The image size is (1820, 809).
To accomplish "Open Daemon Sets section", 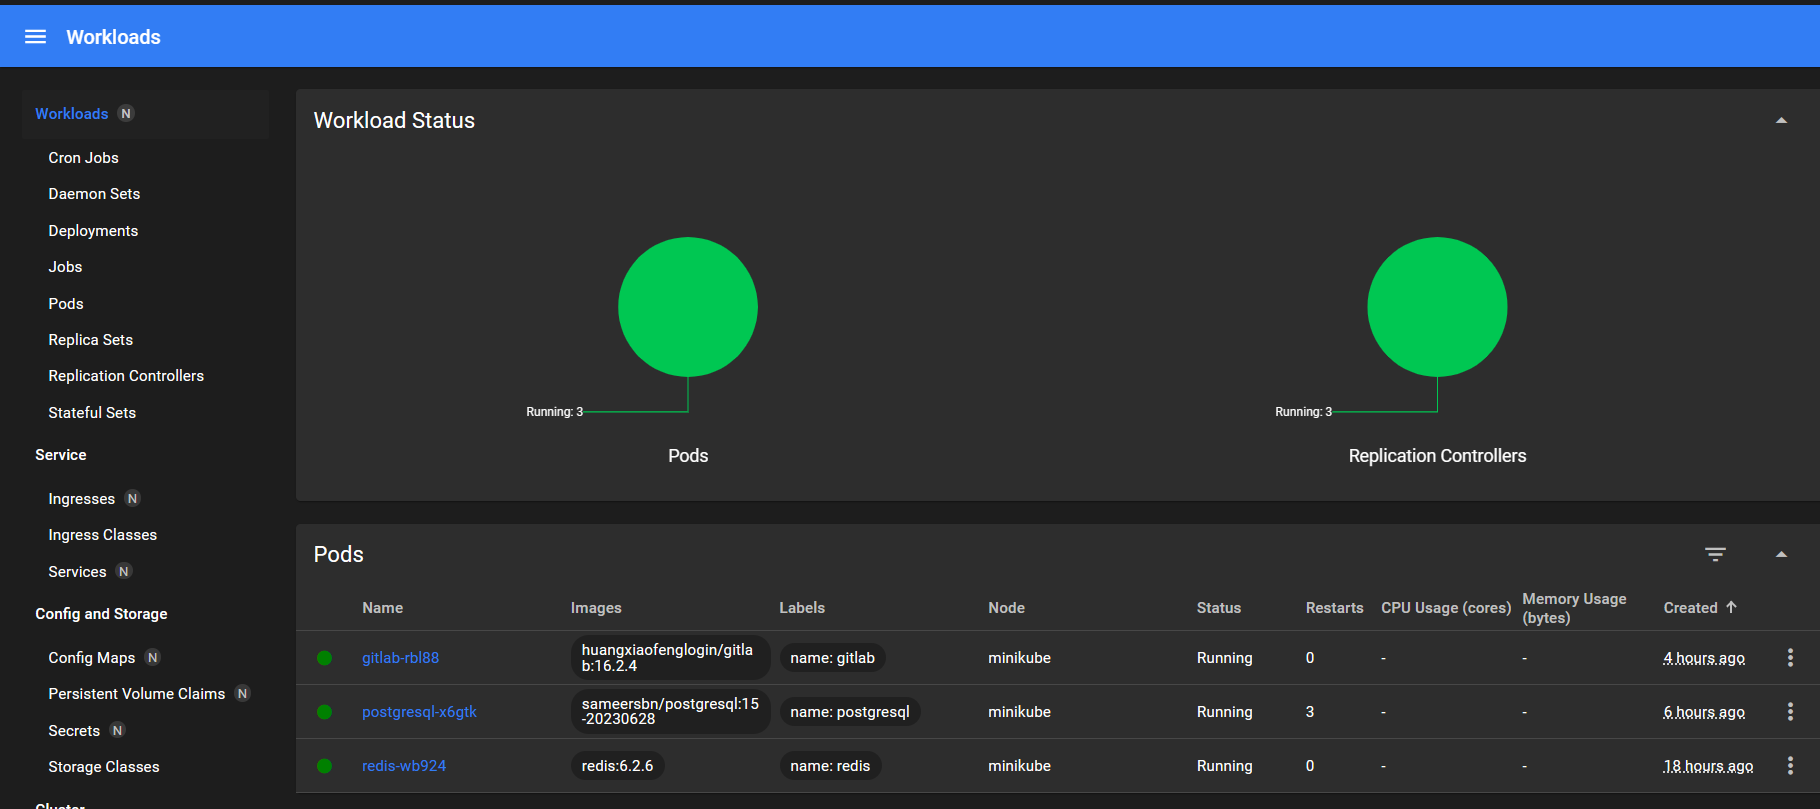I will pyautogui.click(x=94, y=194).
